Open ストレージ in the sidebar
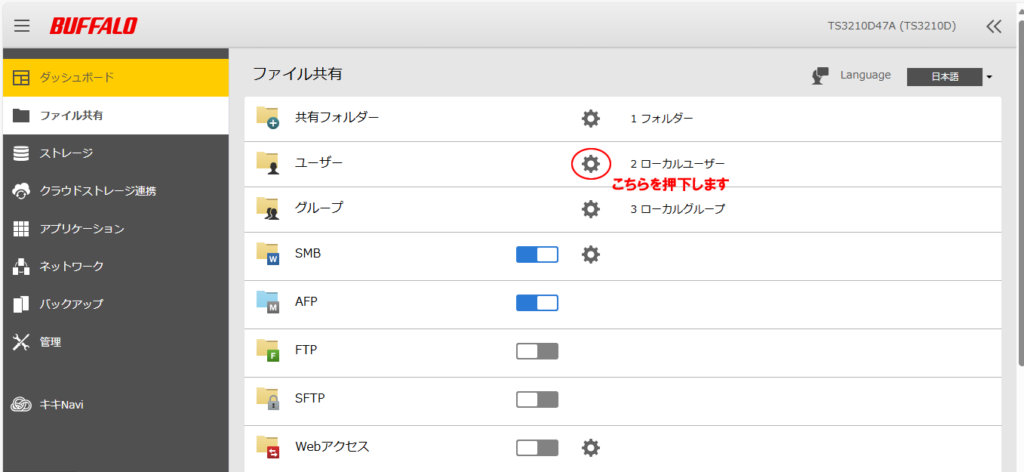1024x472 pixels. (116, 153)
